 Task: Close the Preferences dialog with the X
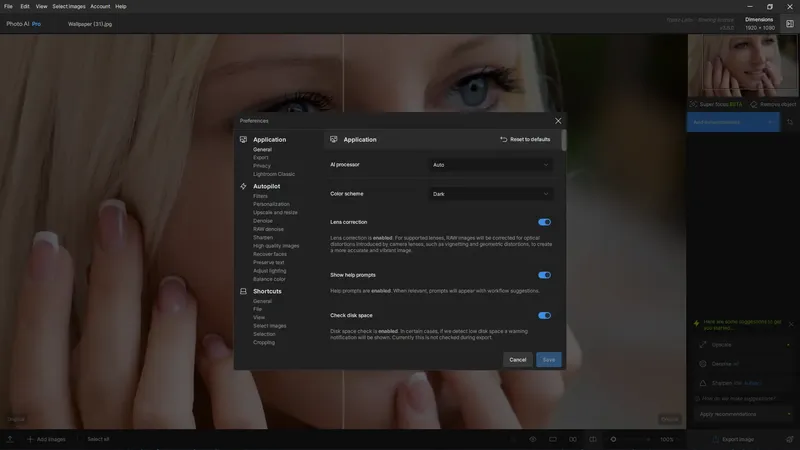pyautogui.click(x=558, y=121)
